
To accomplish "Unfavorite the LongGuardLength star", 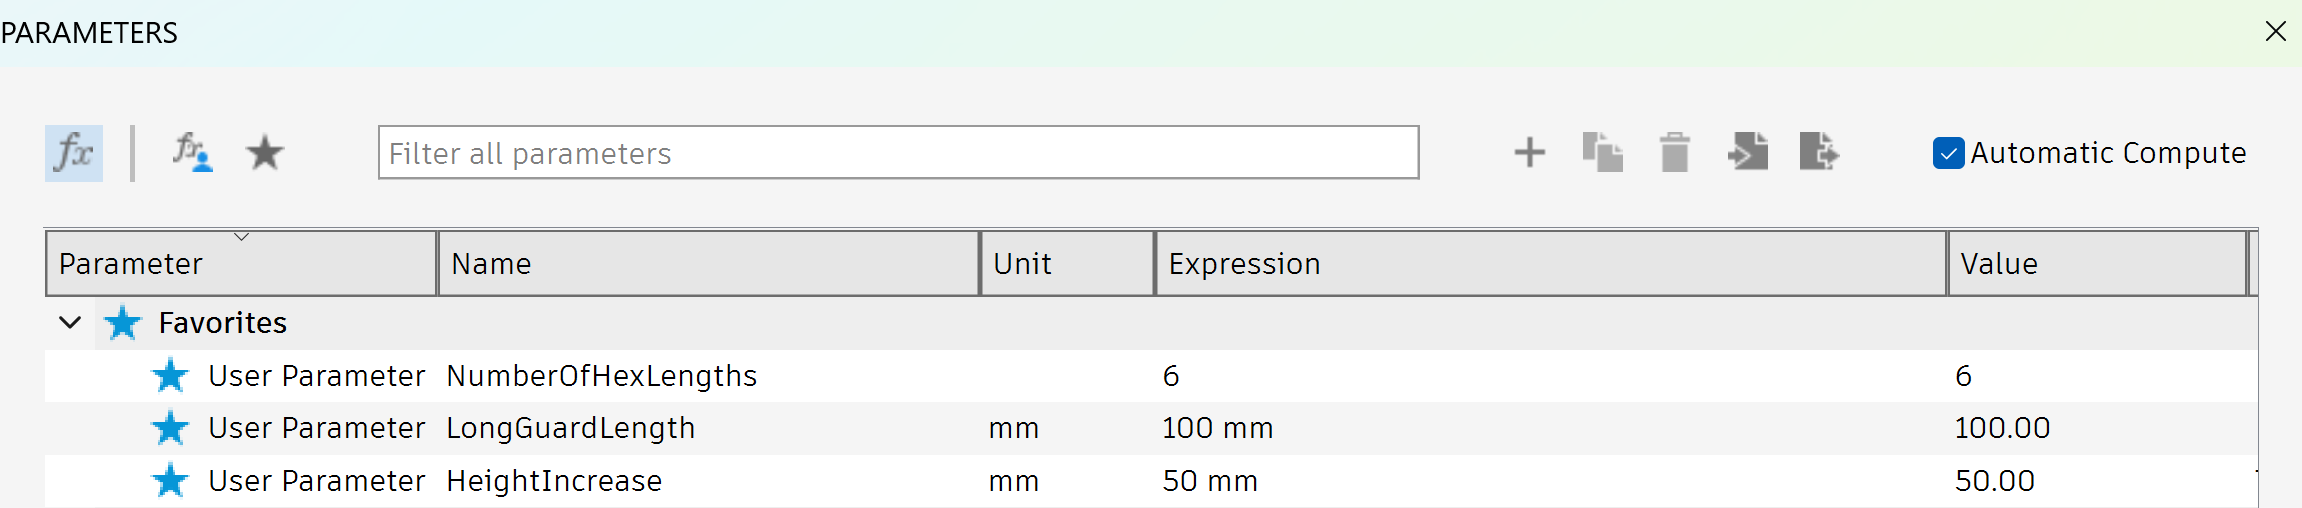I will point(170,428).
